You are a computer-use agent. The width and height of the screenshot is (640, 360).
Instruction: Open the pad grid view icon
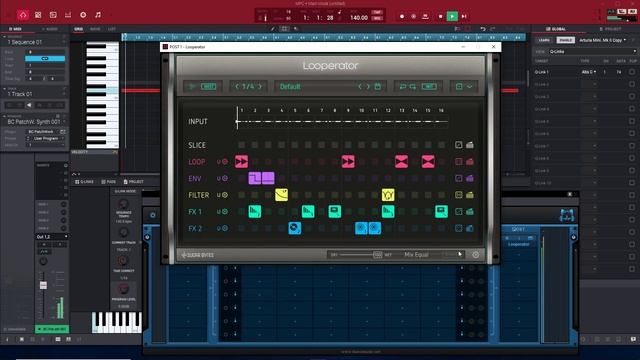tap(38, 15)
